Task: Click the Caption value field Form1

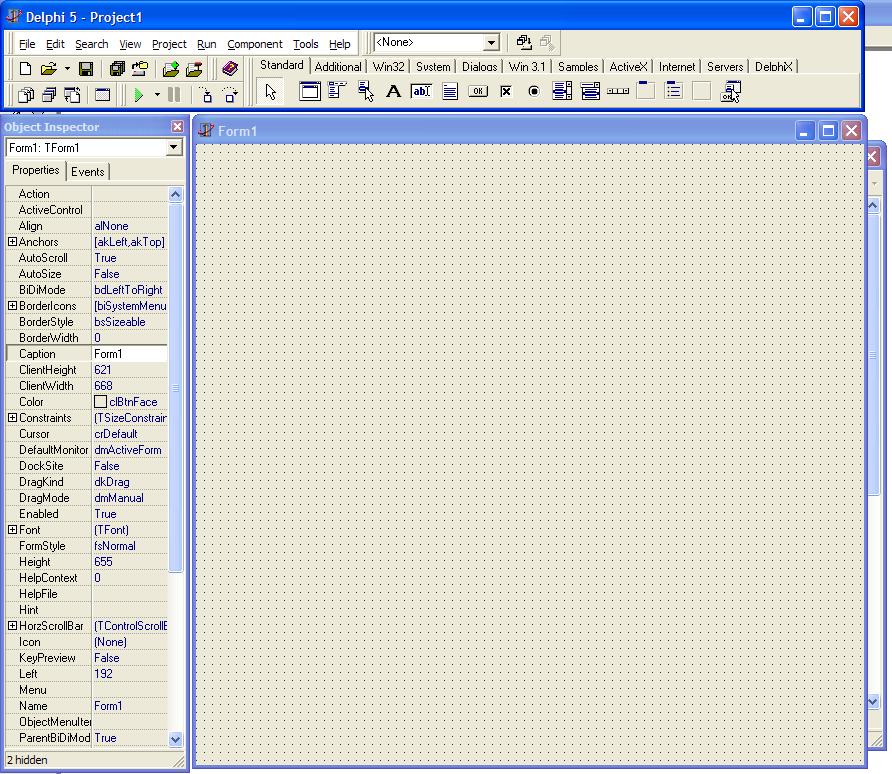Action: [130, 354]
